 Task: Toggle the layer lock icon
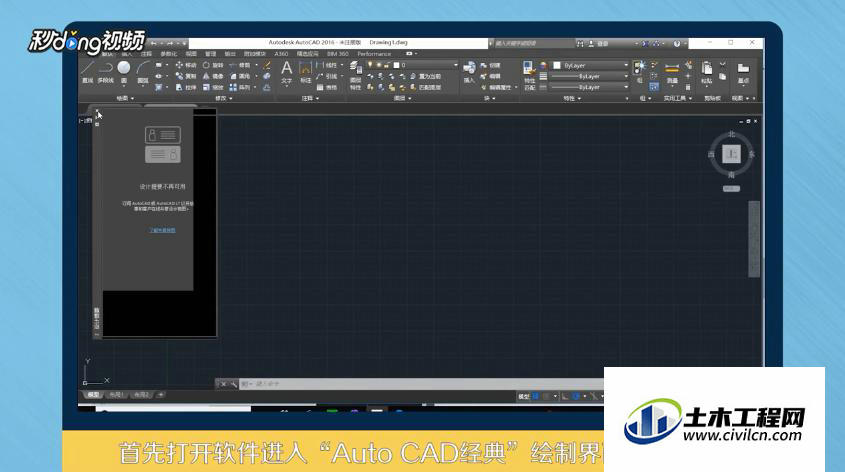(387, 65)
